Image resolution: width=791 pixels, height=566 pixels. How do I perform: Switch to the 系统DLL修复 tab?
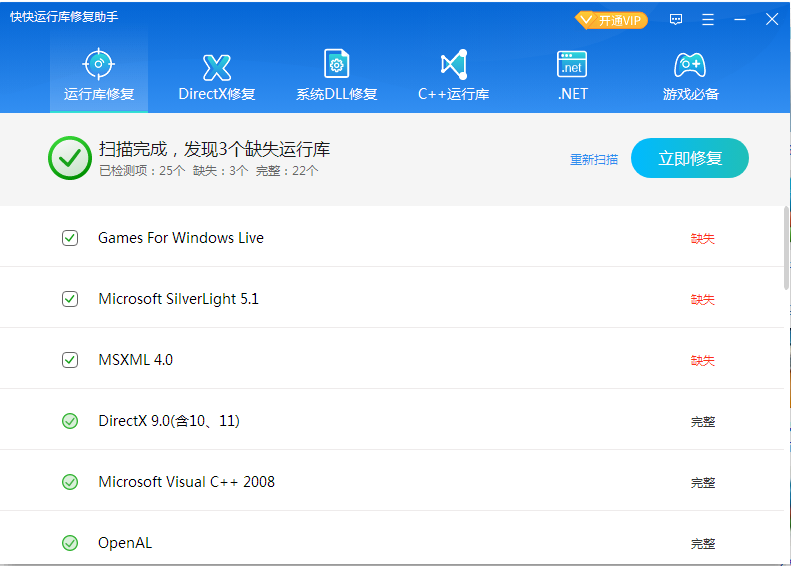336,74
